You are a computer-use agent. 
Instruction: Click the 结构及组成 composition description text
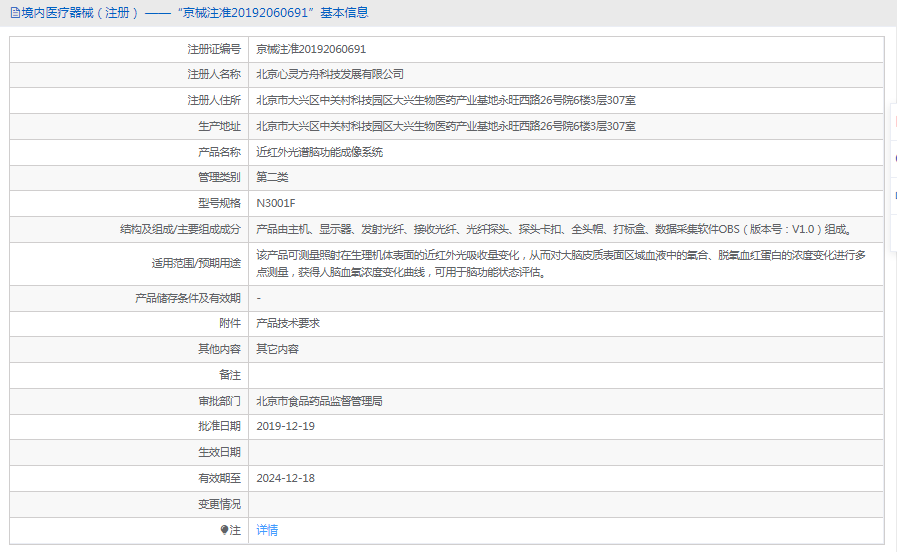coord(555,229)
